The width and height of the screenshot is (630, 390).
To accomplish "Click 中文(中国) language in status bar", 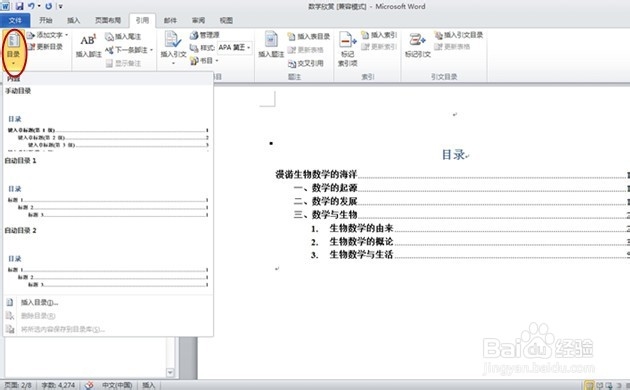I will (117, 385).
